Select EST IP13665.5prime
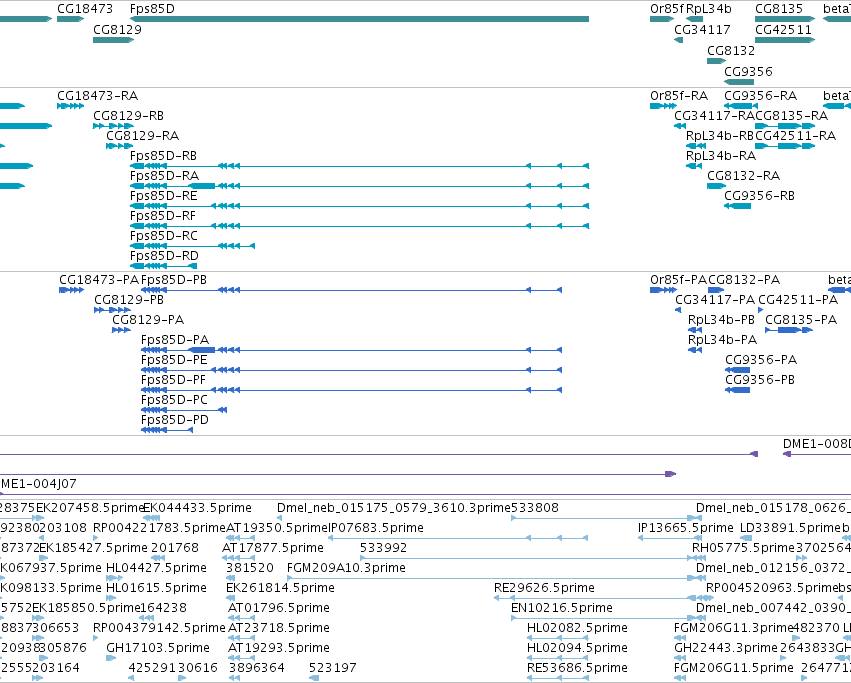851x683 pixels. tap(686, 528)
